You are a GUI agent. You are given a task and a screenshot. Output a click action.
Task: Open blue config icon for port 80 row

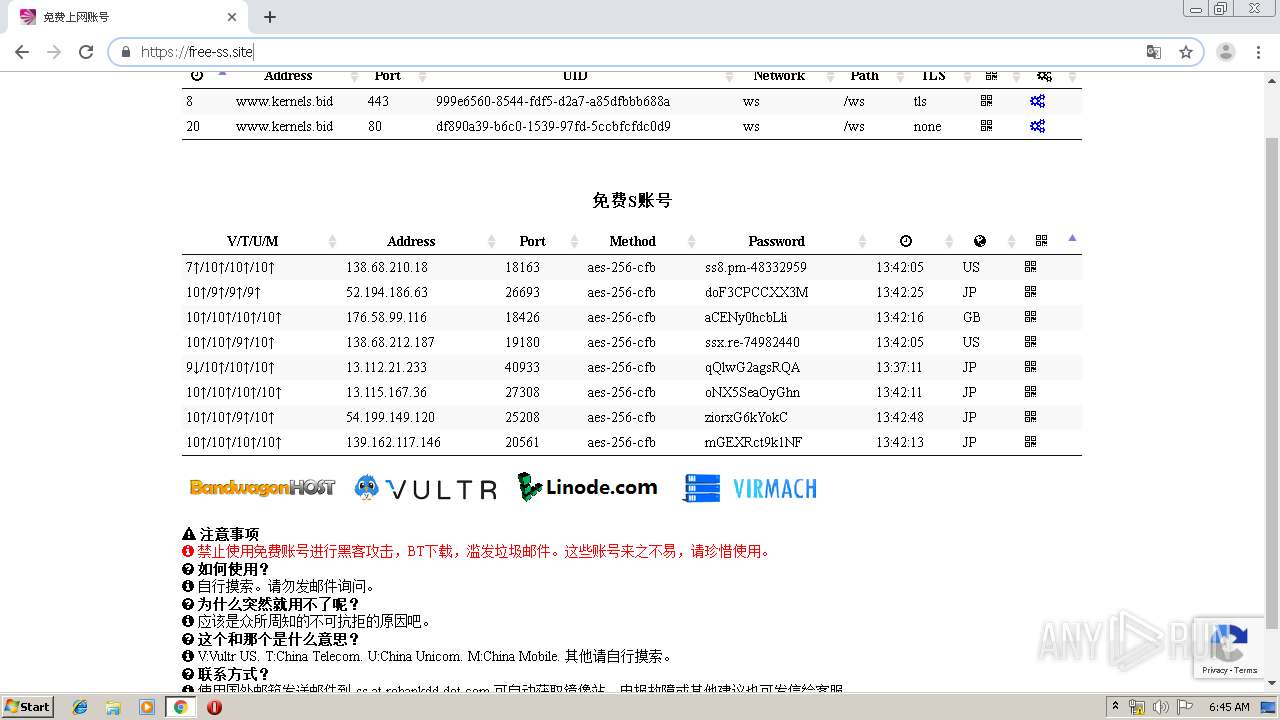pos(1037,126)
